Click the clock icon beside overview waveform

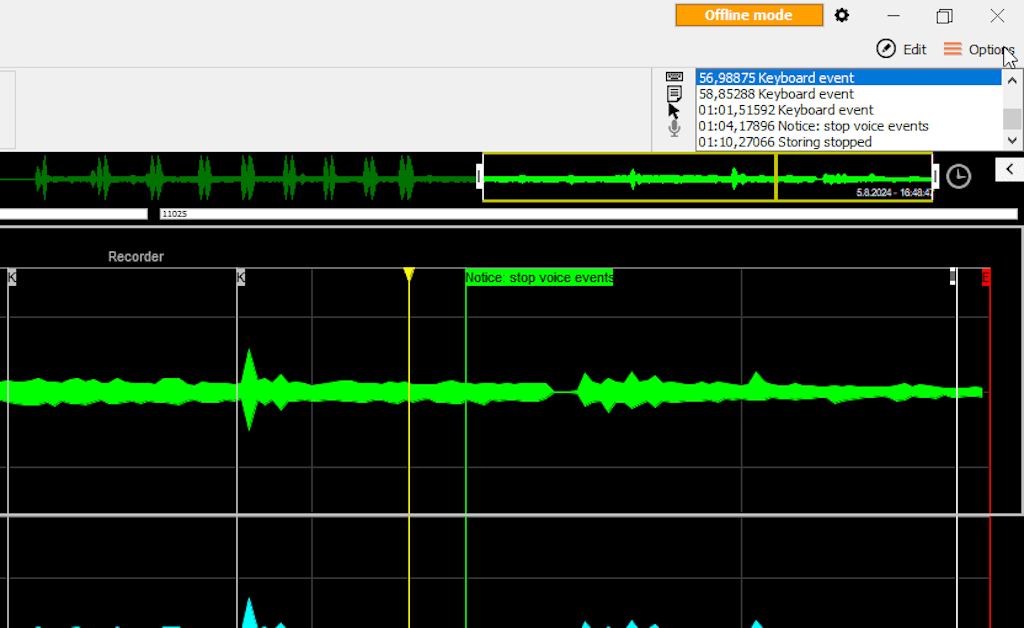(958, 176)
